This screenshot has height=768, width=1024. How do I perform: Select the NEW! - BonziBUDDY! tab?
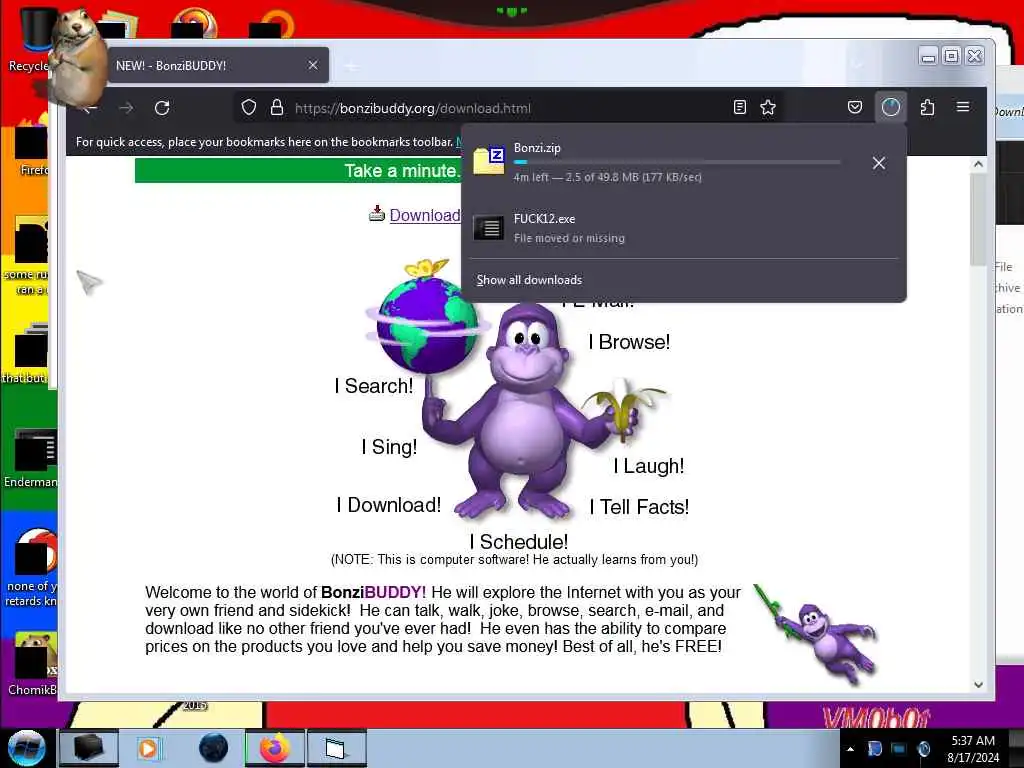click(218, 65)
